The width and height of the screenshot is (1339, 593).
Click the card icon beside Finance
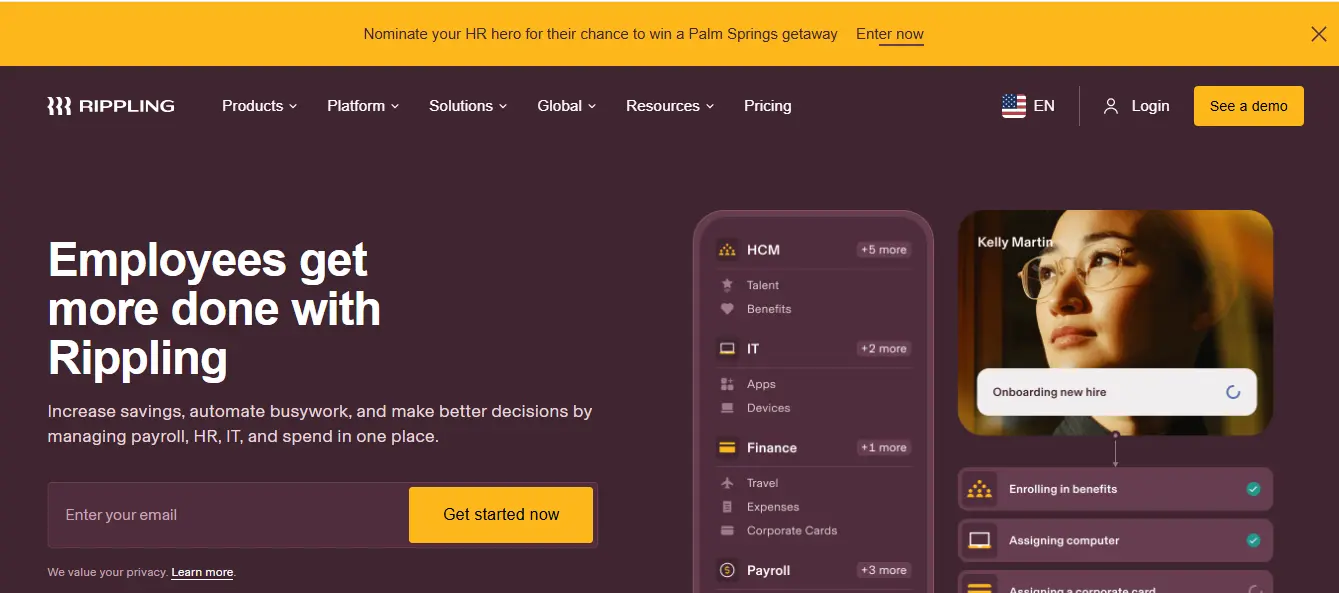[727, 448]
